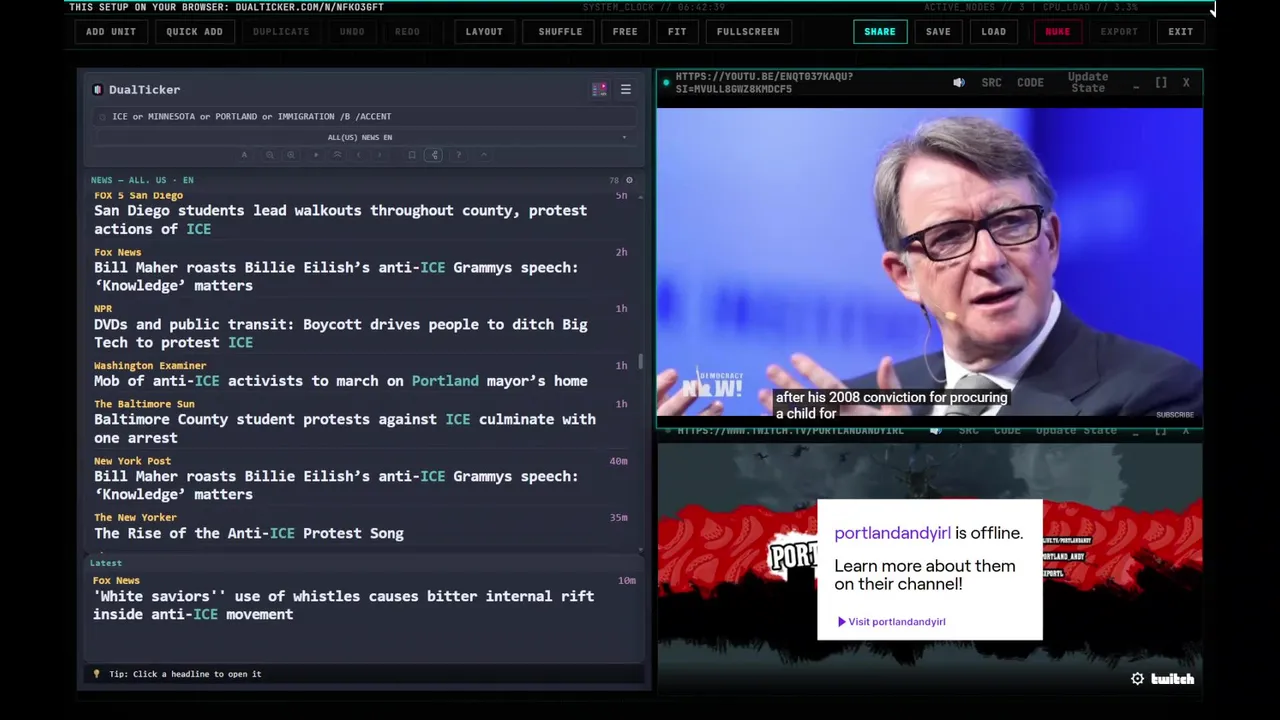1280x720 pixels.
Task: Click the SAVE button
Action: coord(938,32)
